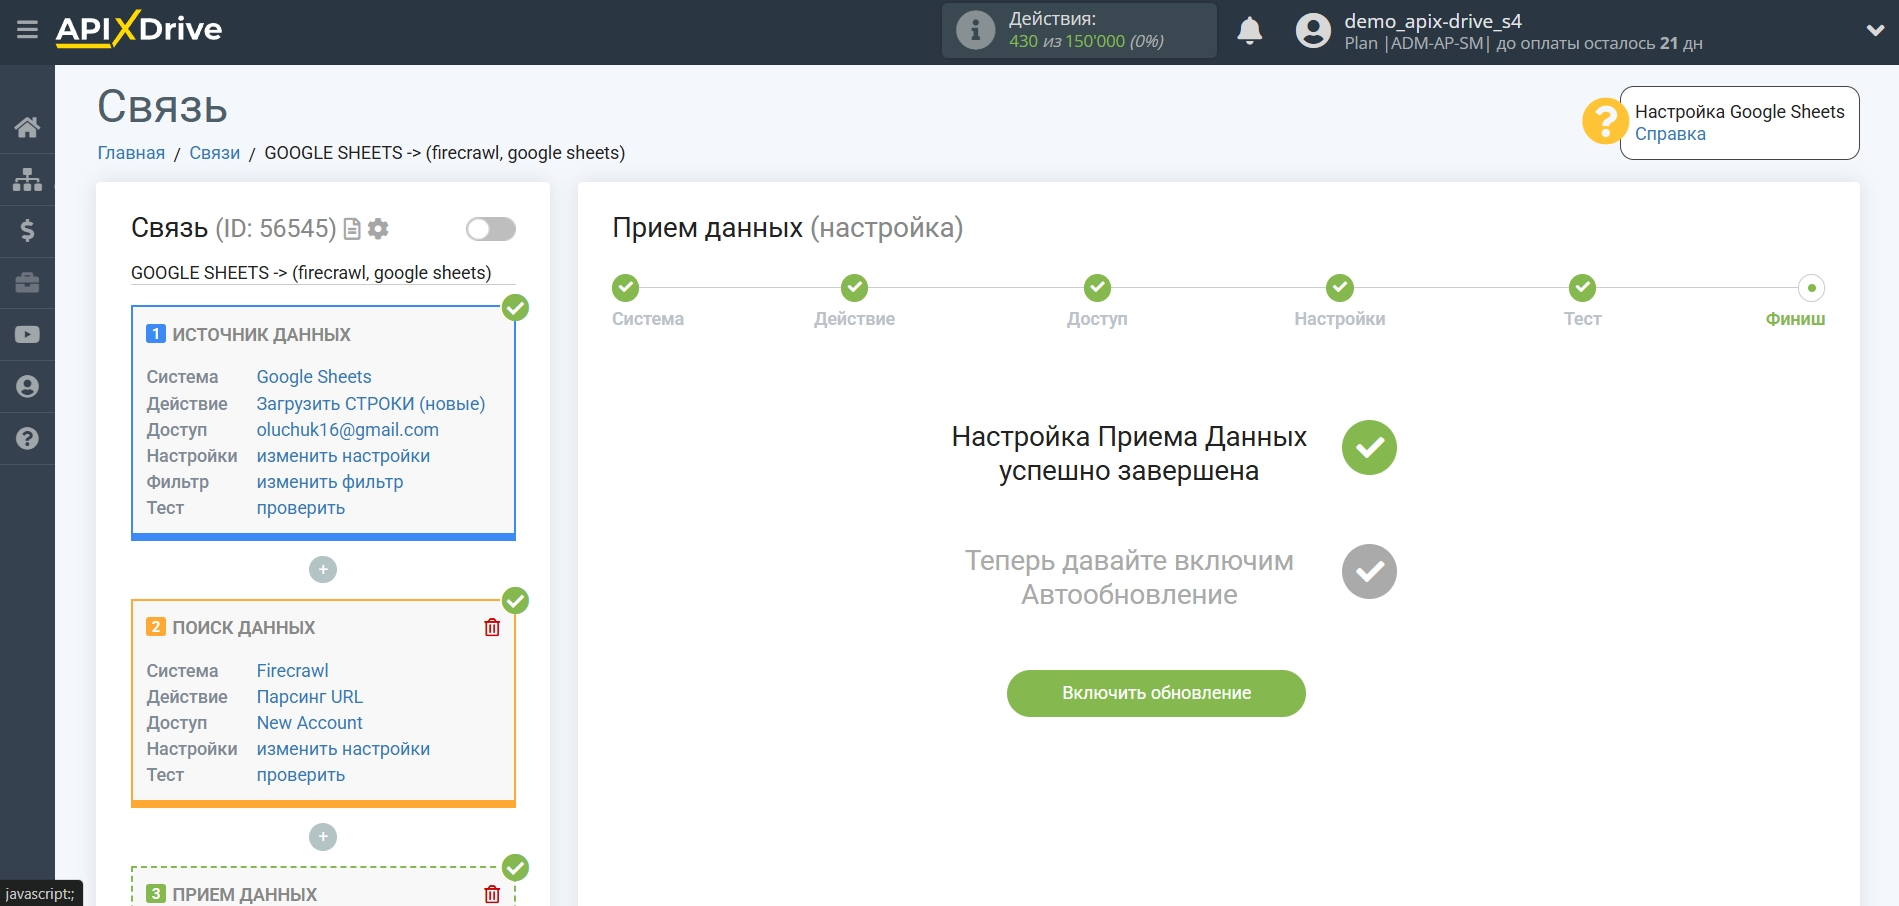Open the New Account access link in Поиск данных
Screen dimensions: 1899x906
click(x=309, y=722)
